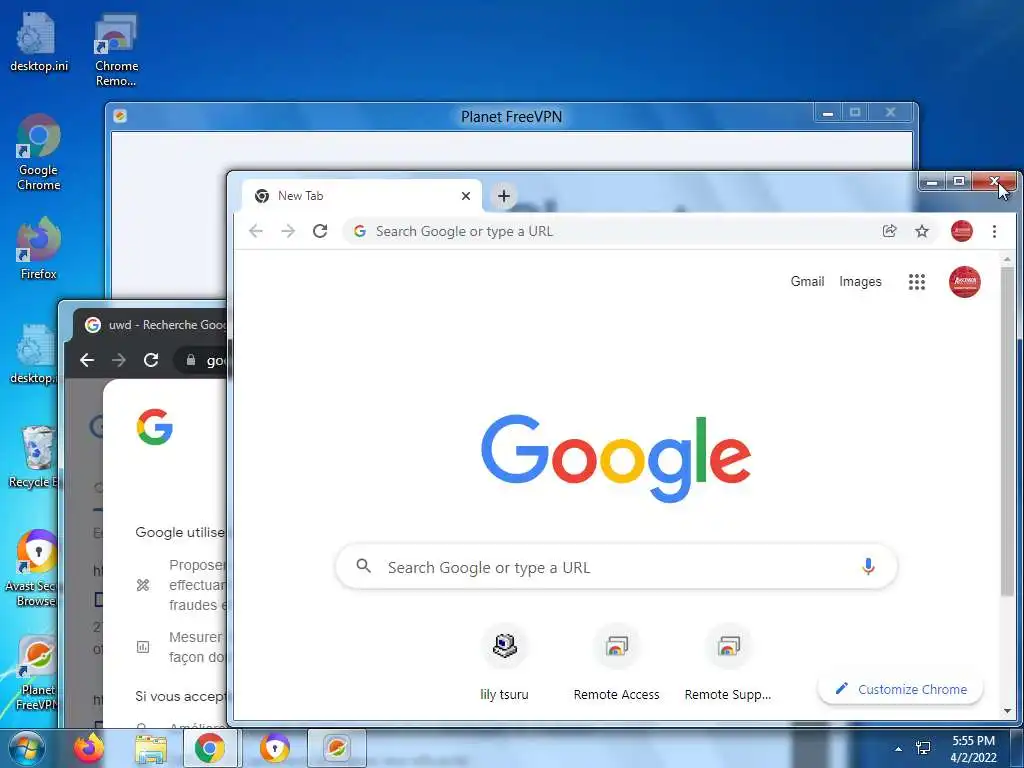Go forward in dark Chrome window
The width and height of the screenshot is (1024, 768).
click(x=119, y=360)
